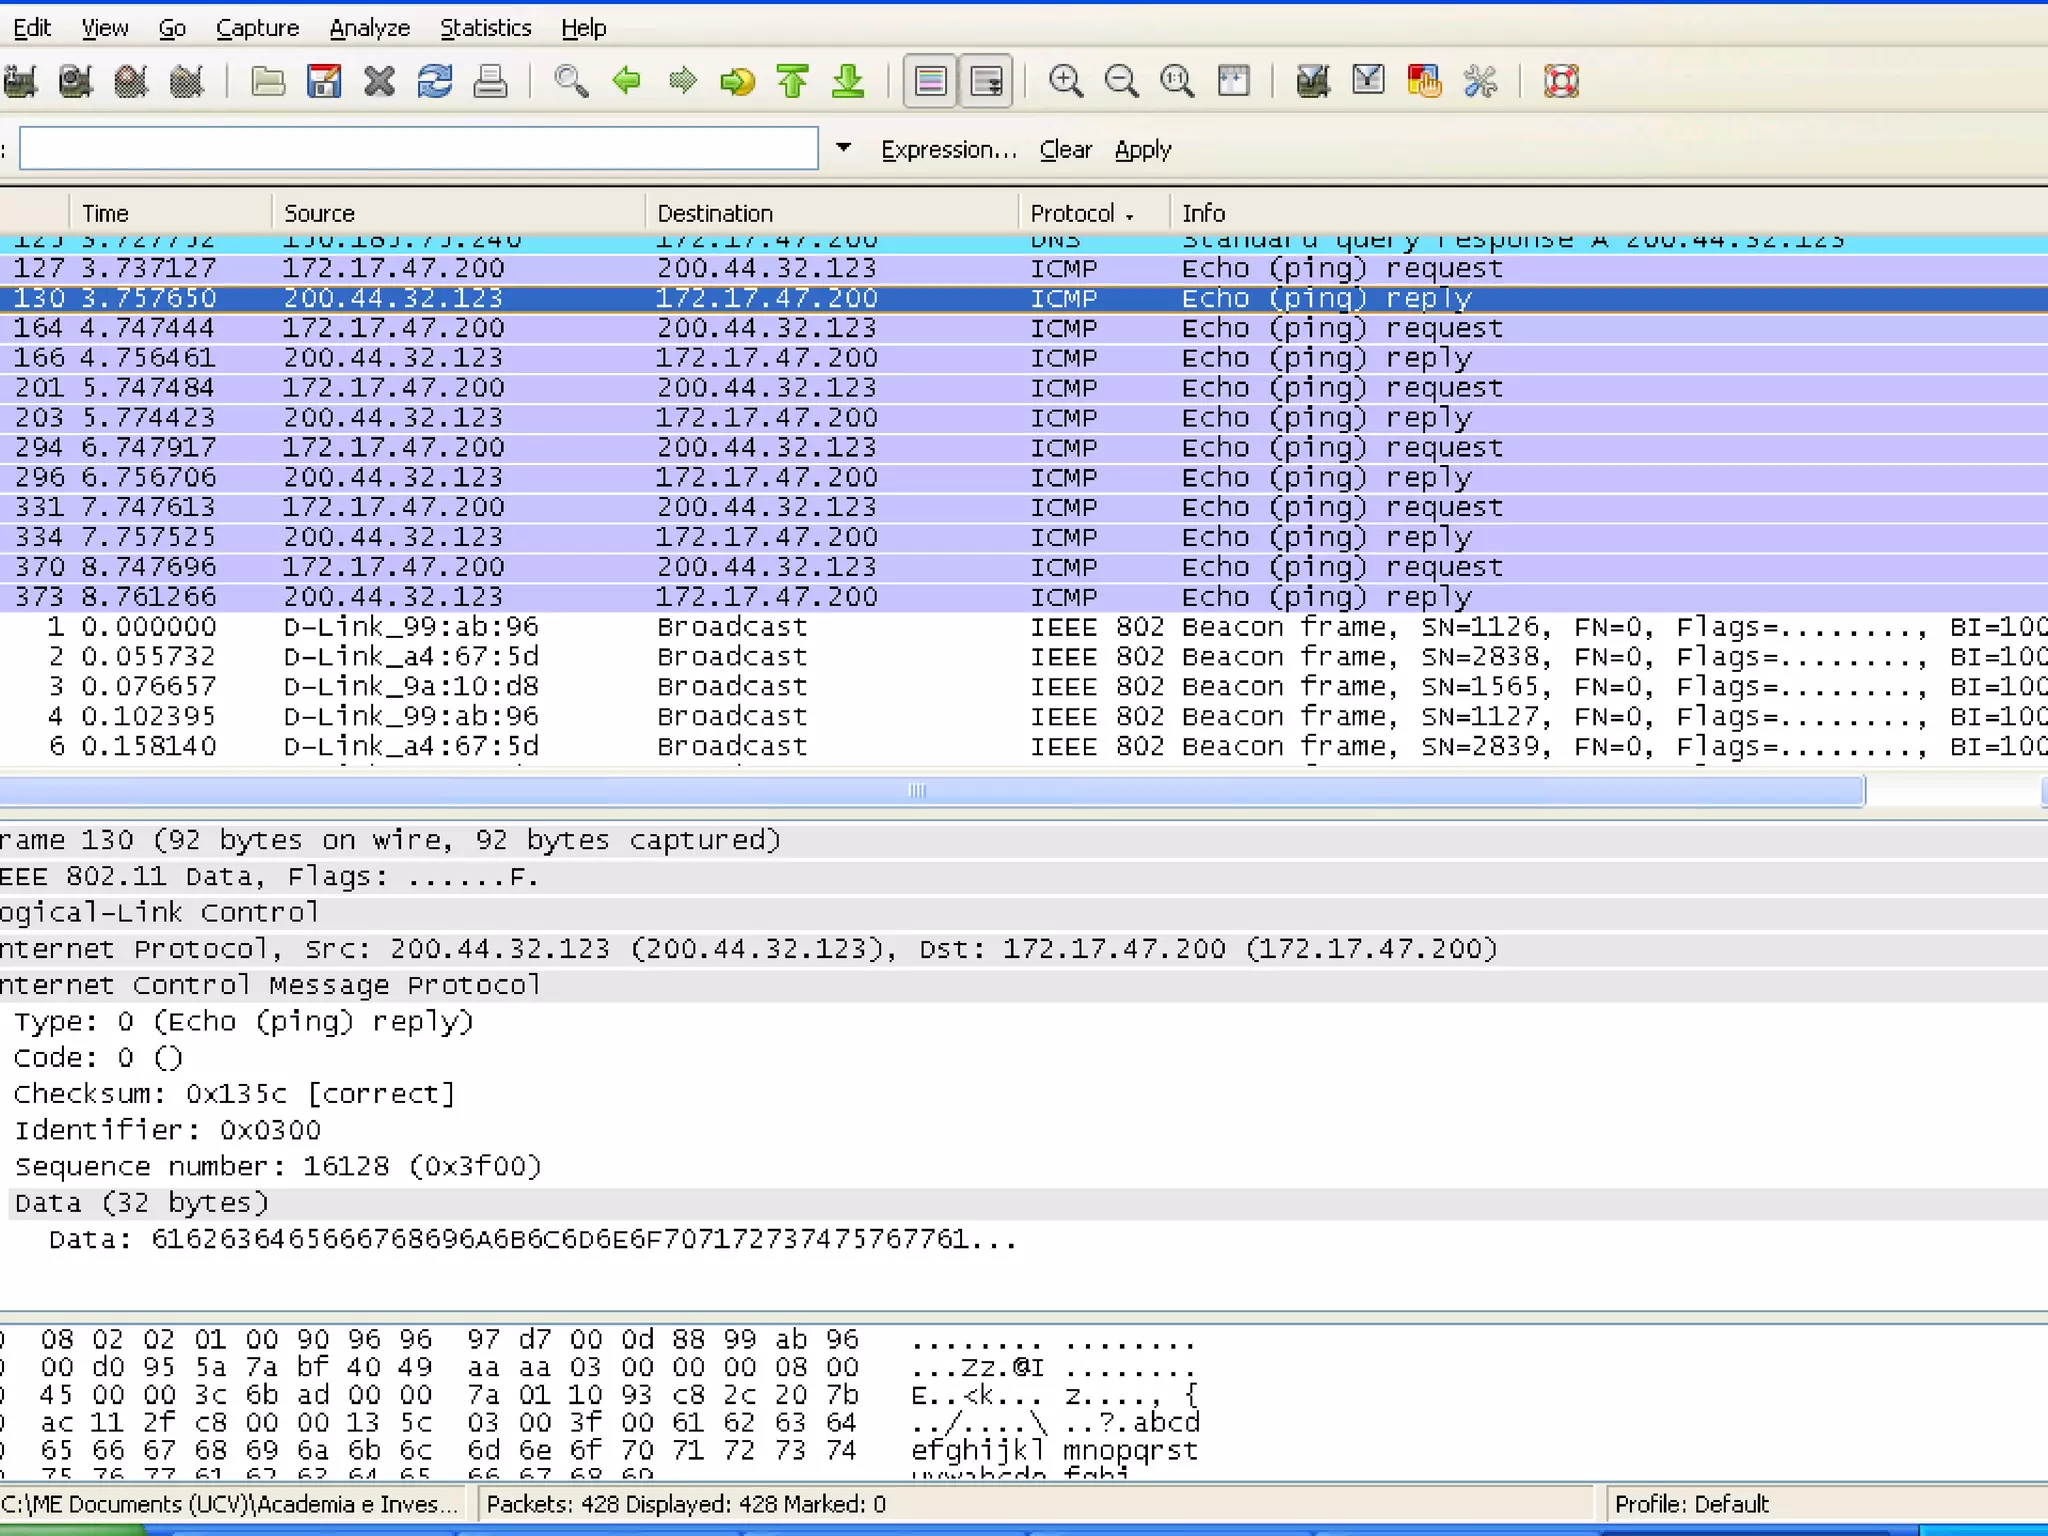Toggle auto scroll in live capture

(x=986, y=81)
